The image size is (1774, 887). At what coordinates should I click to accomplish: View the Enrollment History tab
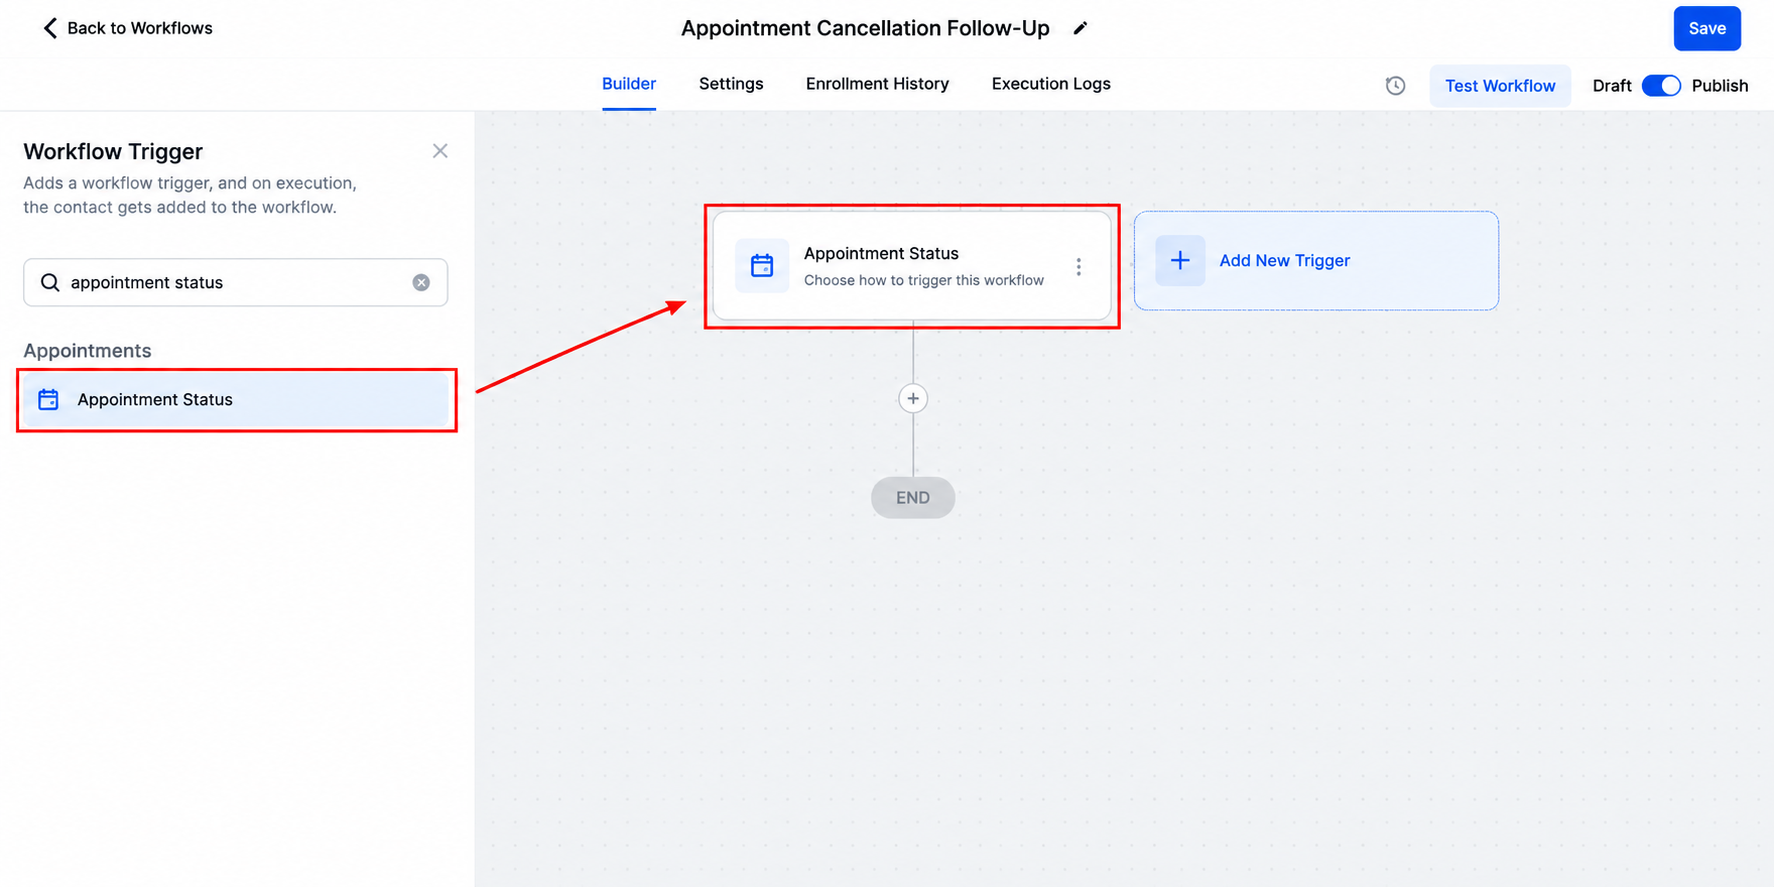click(877, 84)
